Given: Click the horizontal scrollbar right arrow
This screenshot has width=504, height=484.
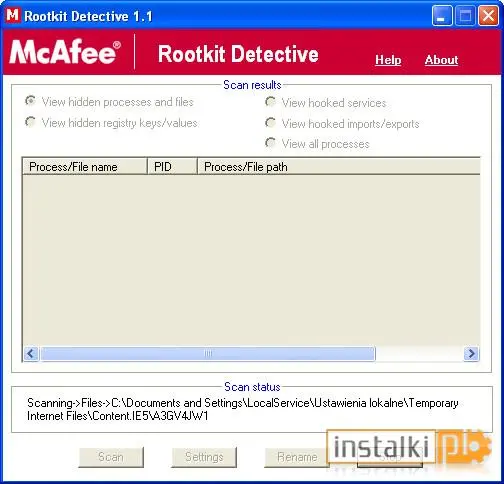Looking at the screenshot, I should [x=471, y=353].
